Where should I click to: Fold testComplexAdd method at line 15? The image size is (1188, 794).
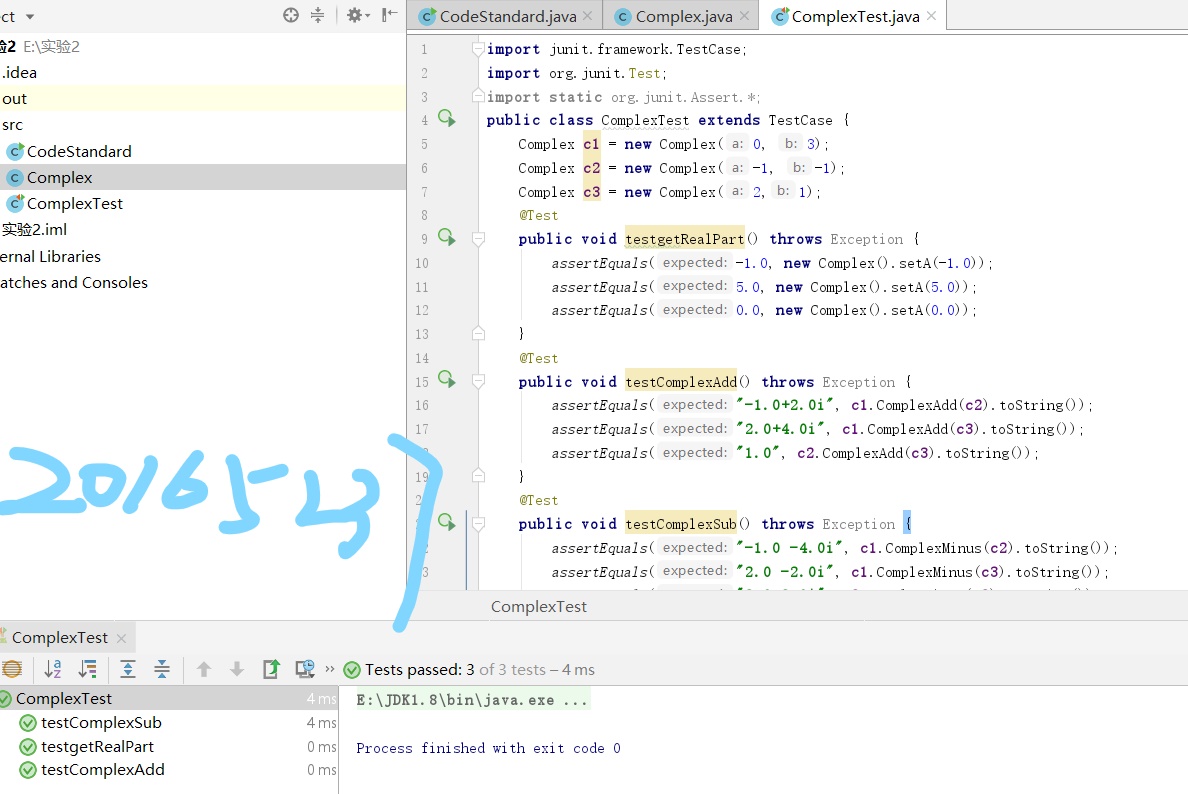pyautogui.click(x=478, y=382)
